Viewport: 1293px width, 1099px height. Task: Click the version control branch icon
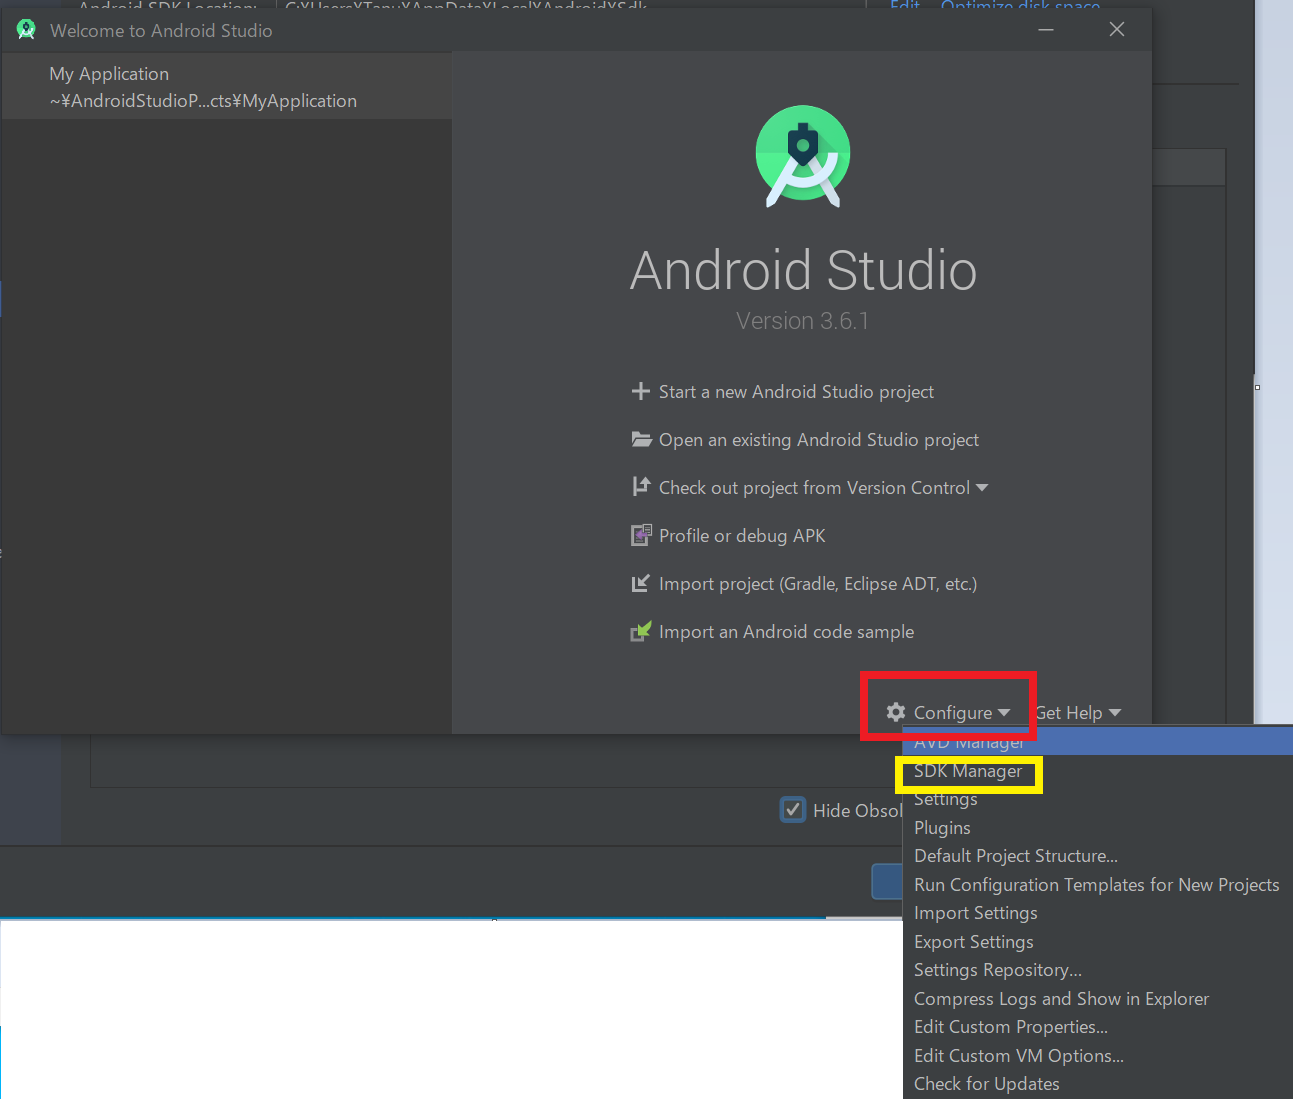[x=641, y=487]
